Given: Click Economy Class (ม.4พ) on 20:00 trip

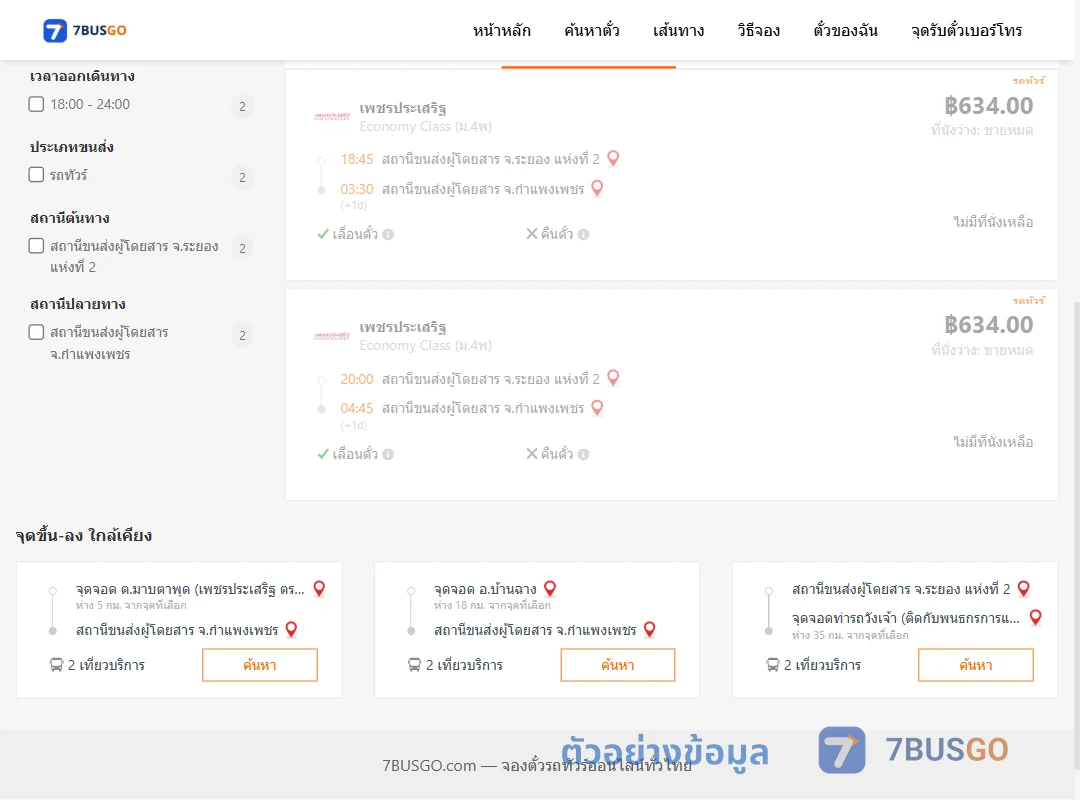Looking at the screenshot, I should (426, 345).
